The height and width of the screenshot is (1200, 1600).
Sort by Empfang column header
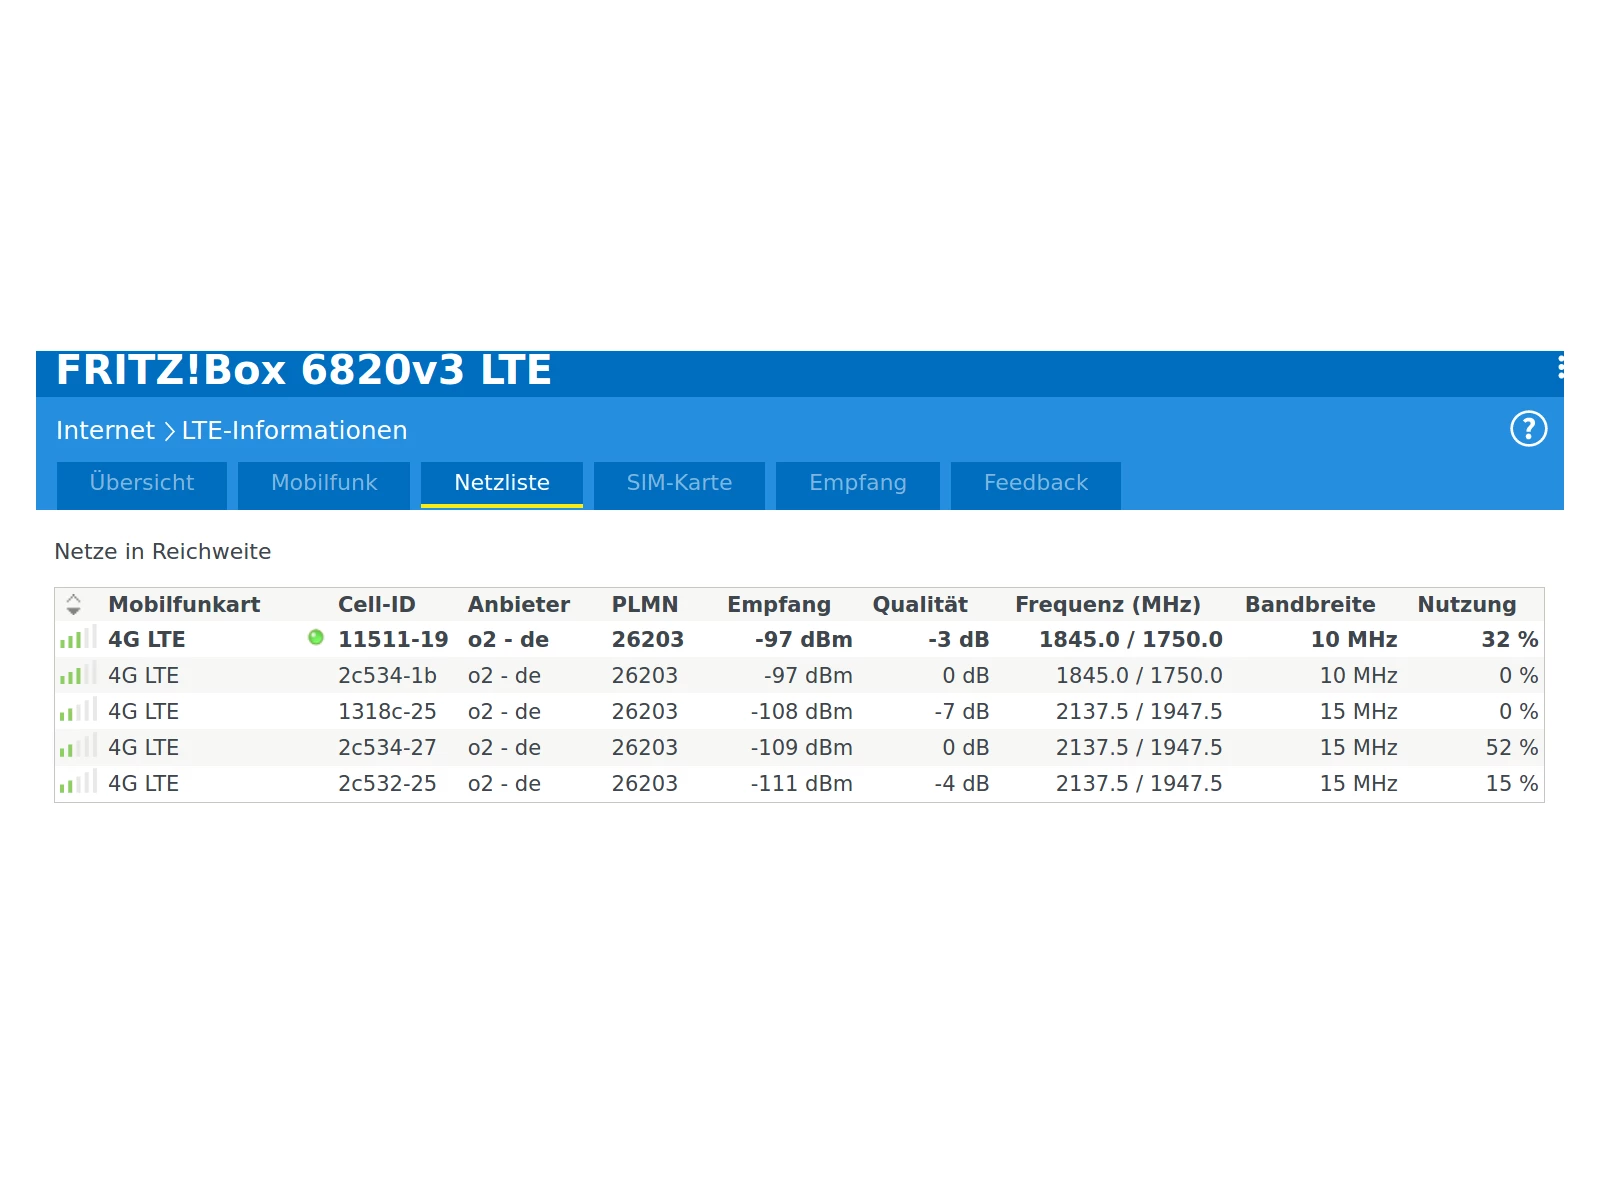tap(779, 604)
